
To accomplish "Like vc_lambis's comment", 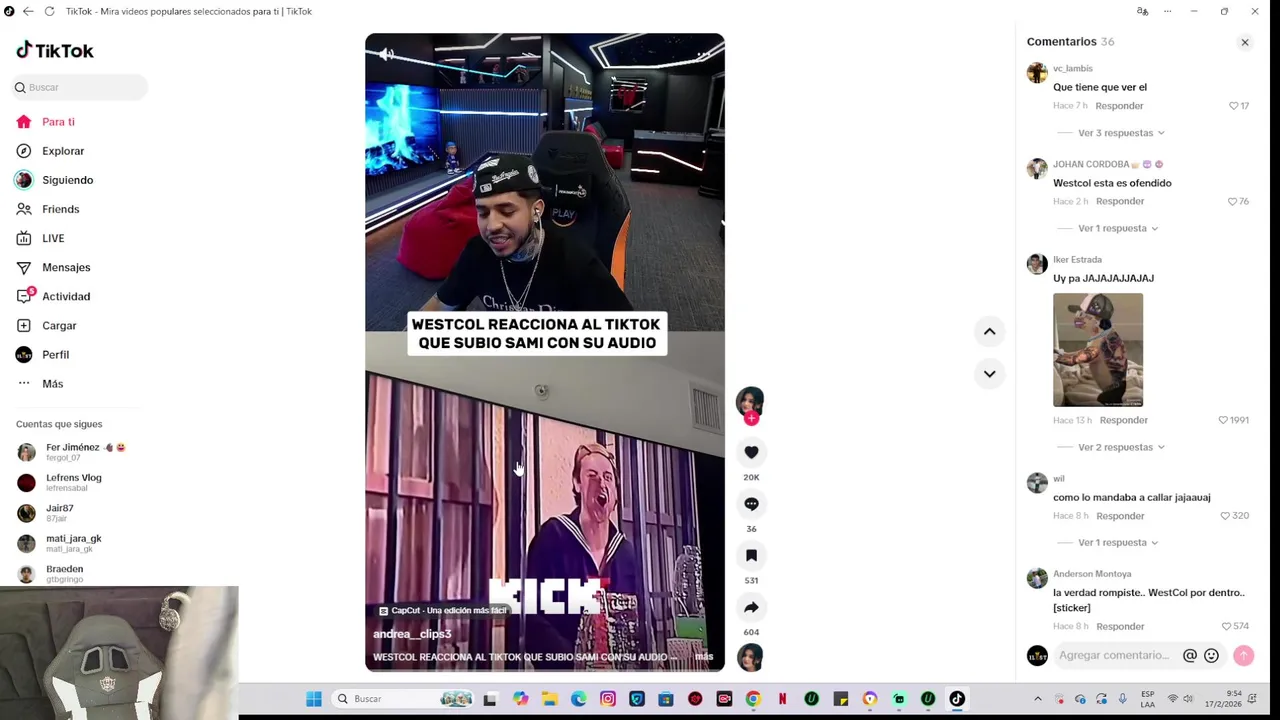I will (x=1233, y=106).
